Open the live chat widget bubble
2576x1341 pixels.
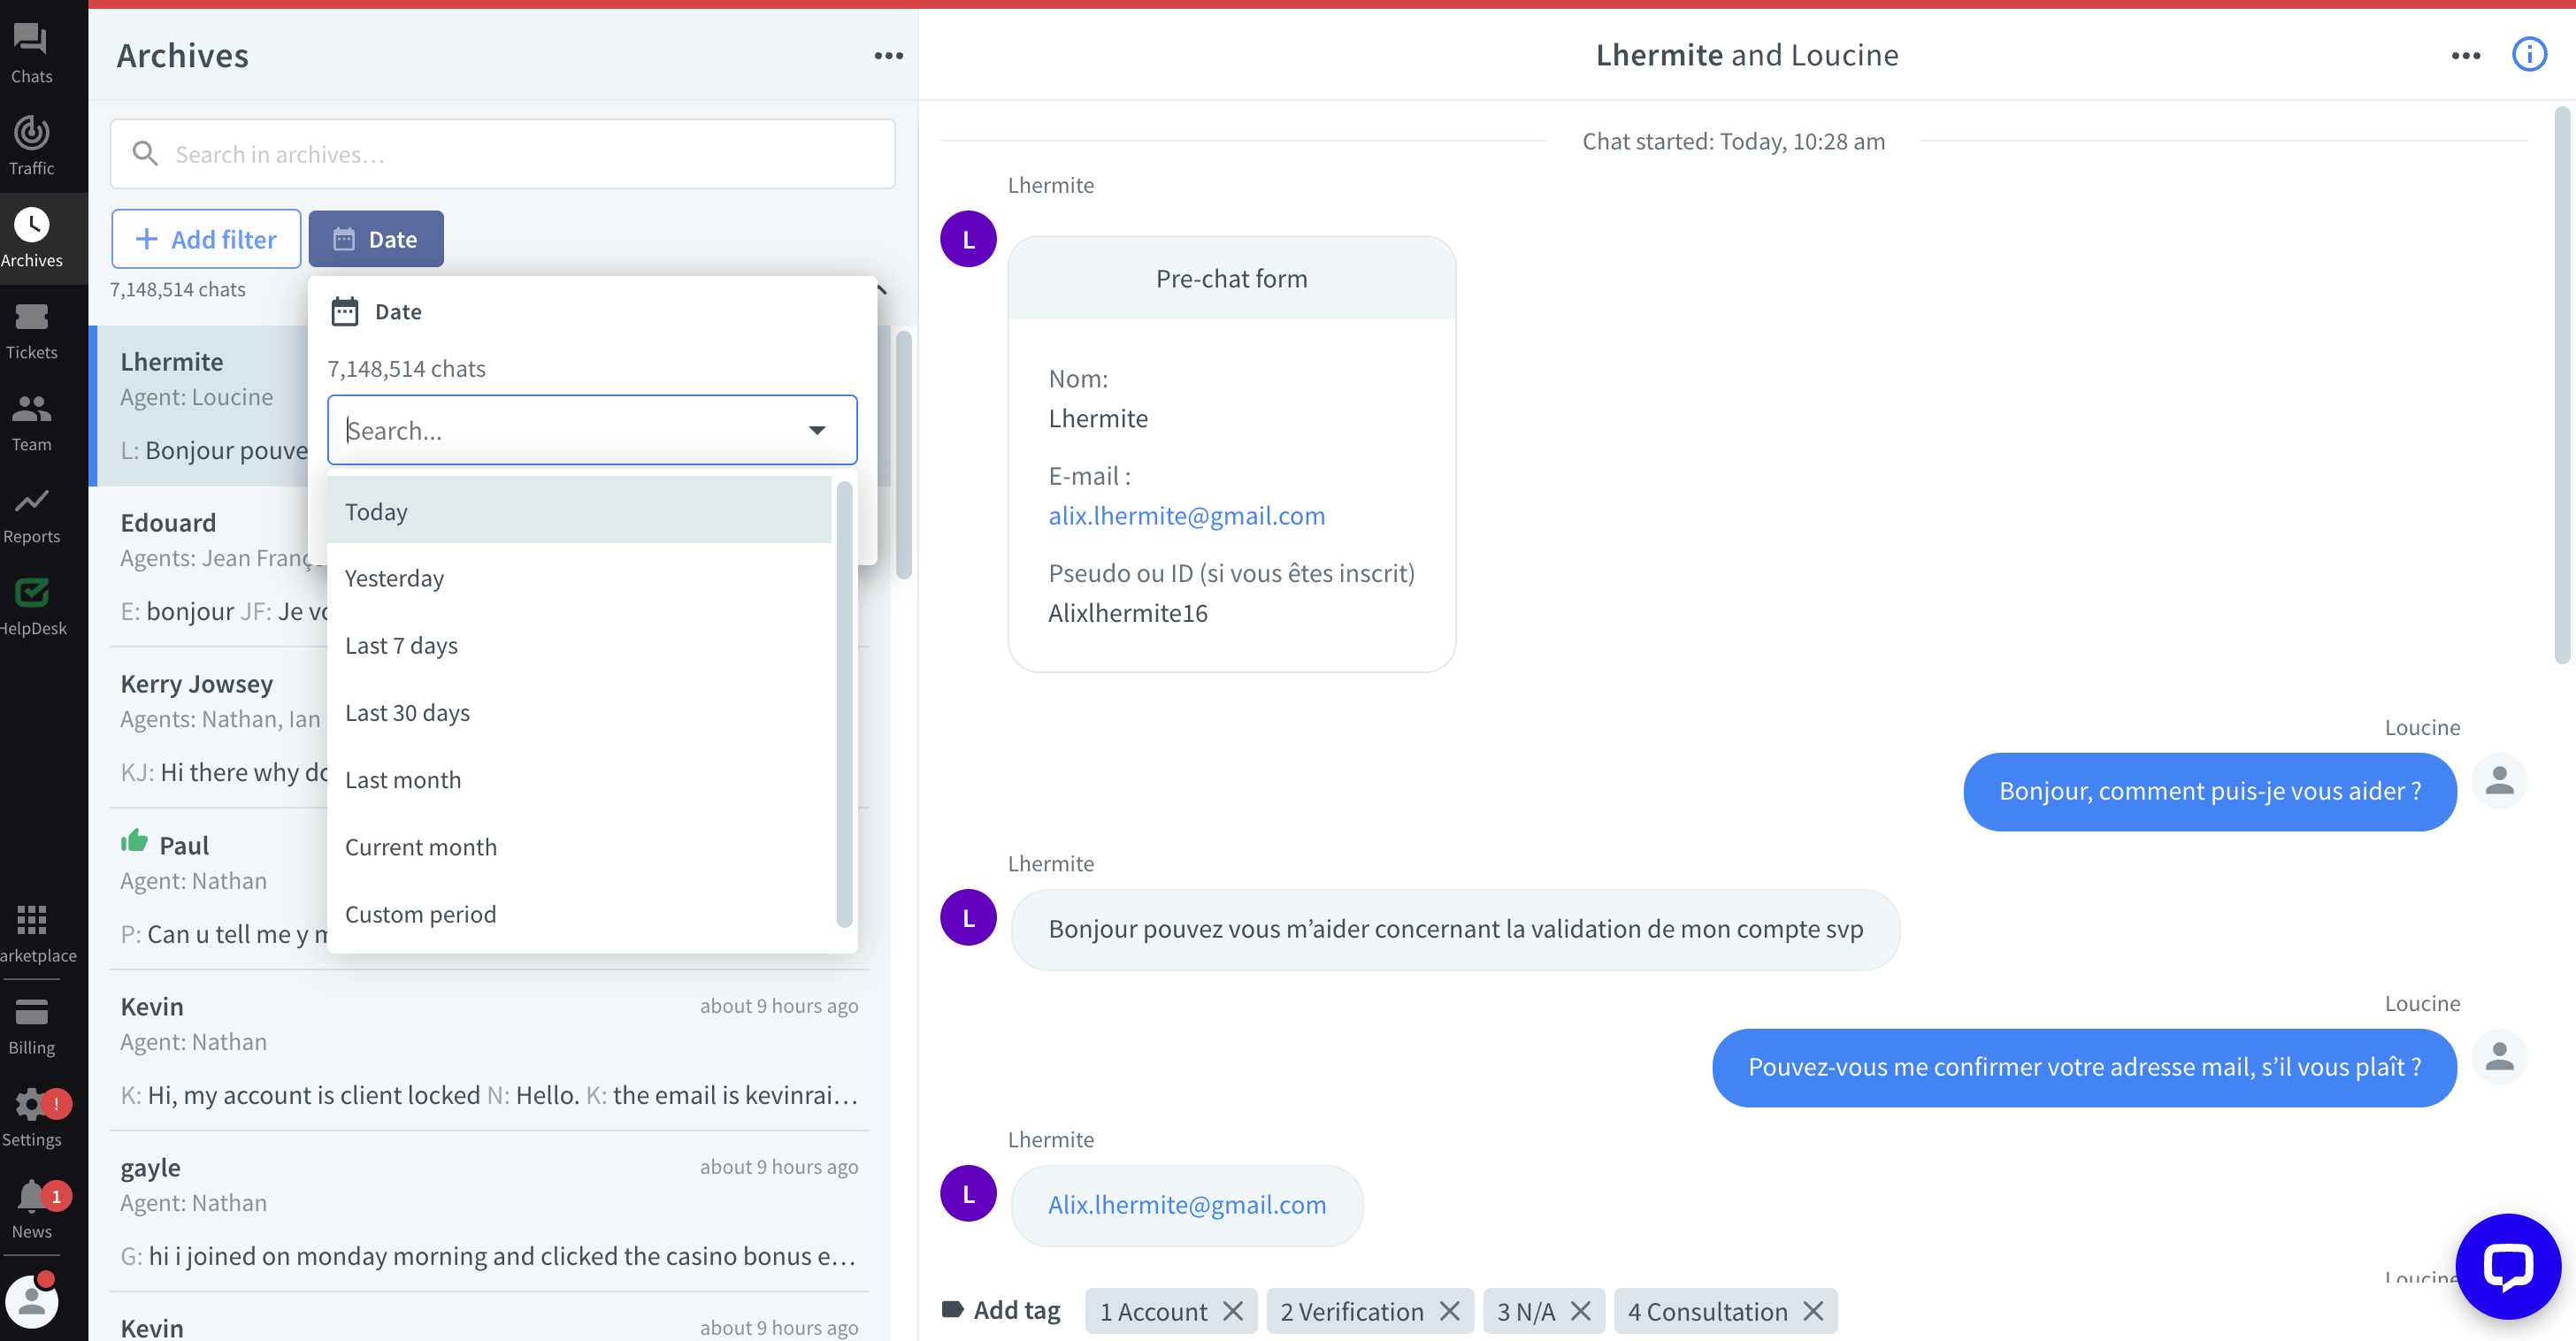(x=2507, y=1266)
